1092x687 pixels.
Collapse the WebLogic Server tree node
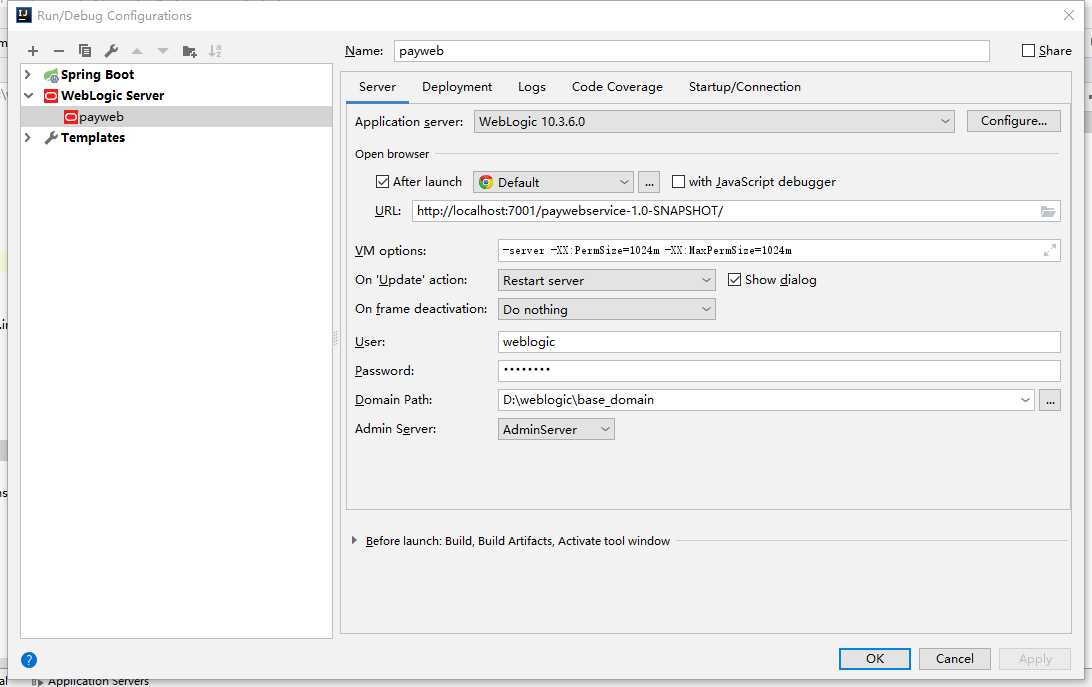tap(29, 95)
